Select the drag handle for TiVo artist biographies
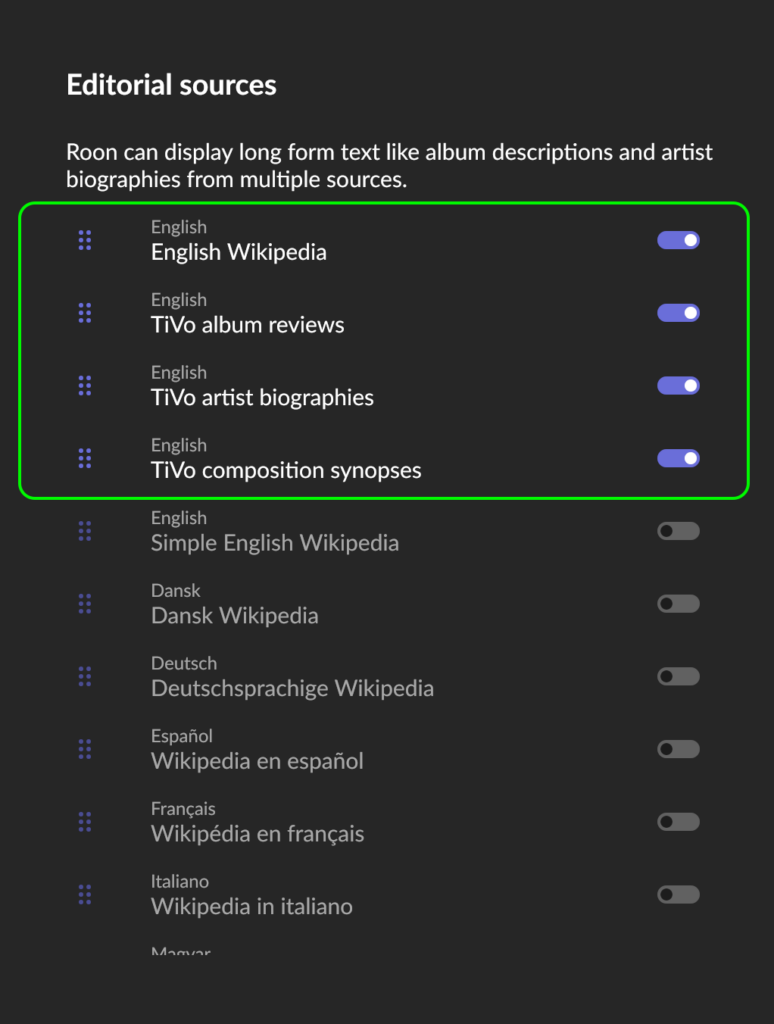 tap(85, 385)
